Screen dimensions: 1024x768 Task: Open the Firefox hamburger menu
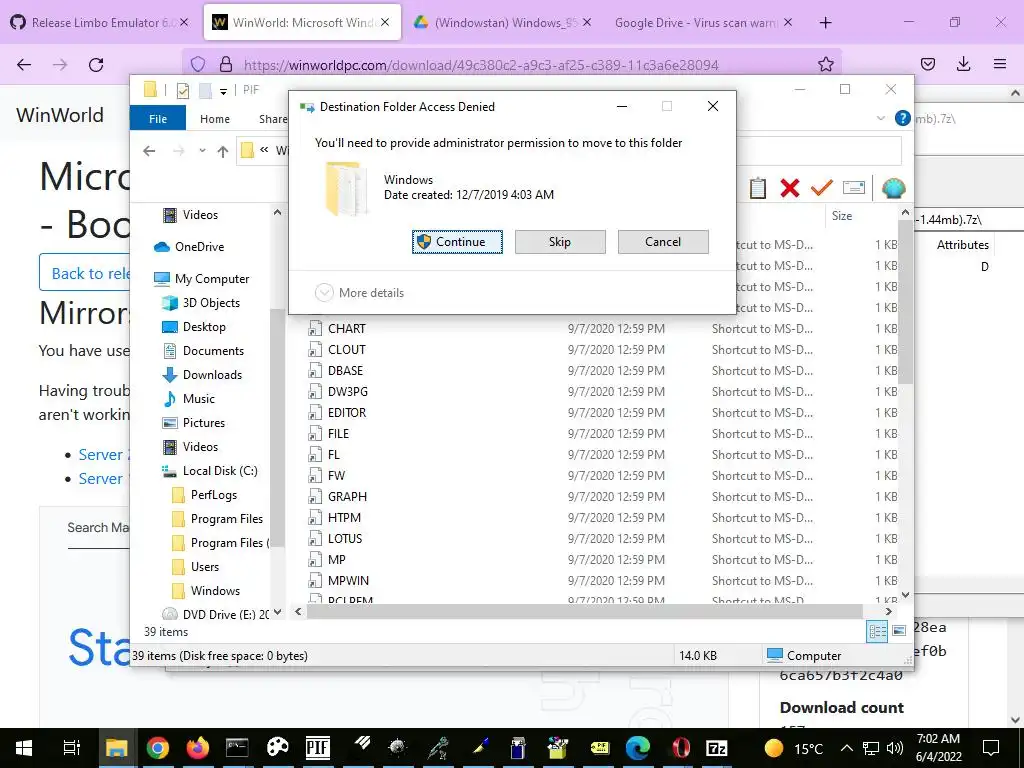tap(1000, 64)
